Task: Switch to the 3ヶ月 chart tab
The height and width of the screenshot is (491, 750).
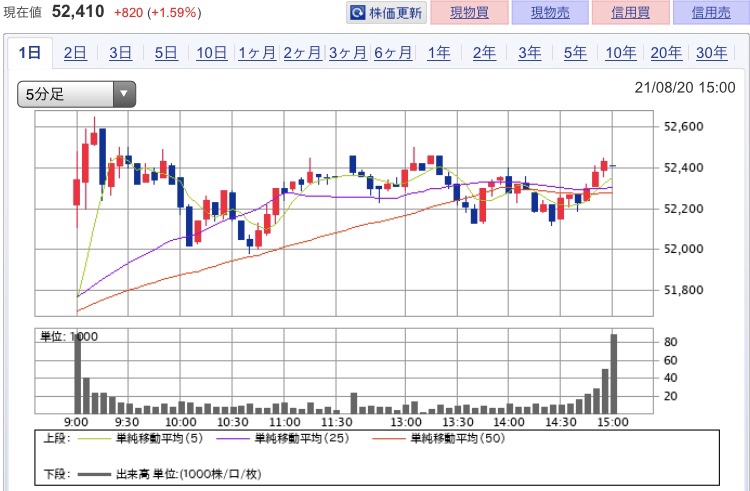Action: click(348, 53)
